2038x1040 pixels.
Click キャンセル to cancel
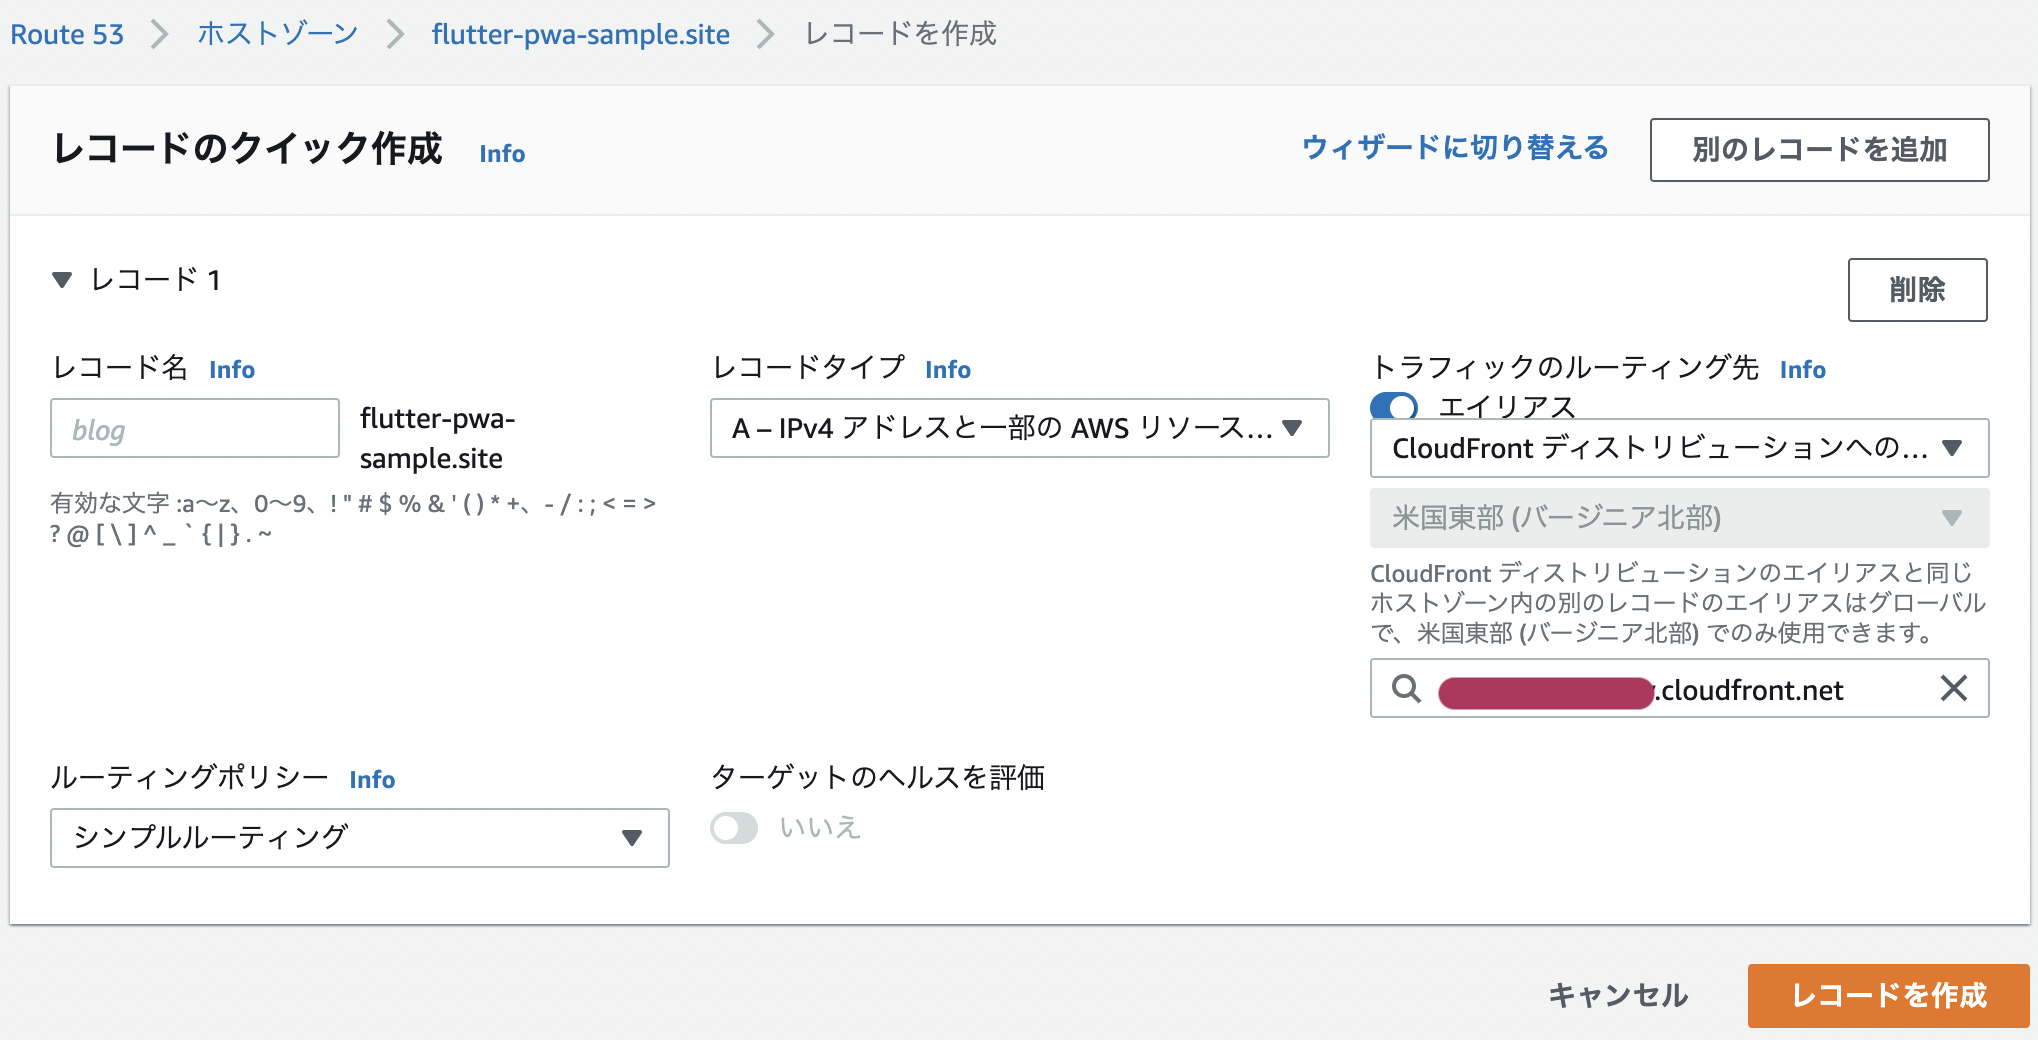[x=1617, y=995]
